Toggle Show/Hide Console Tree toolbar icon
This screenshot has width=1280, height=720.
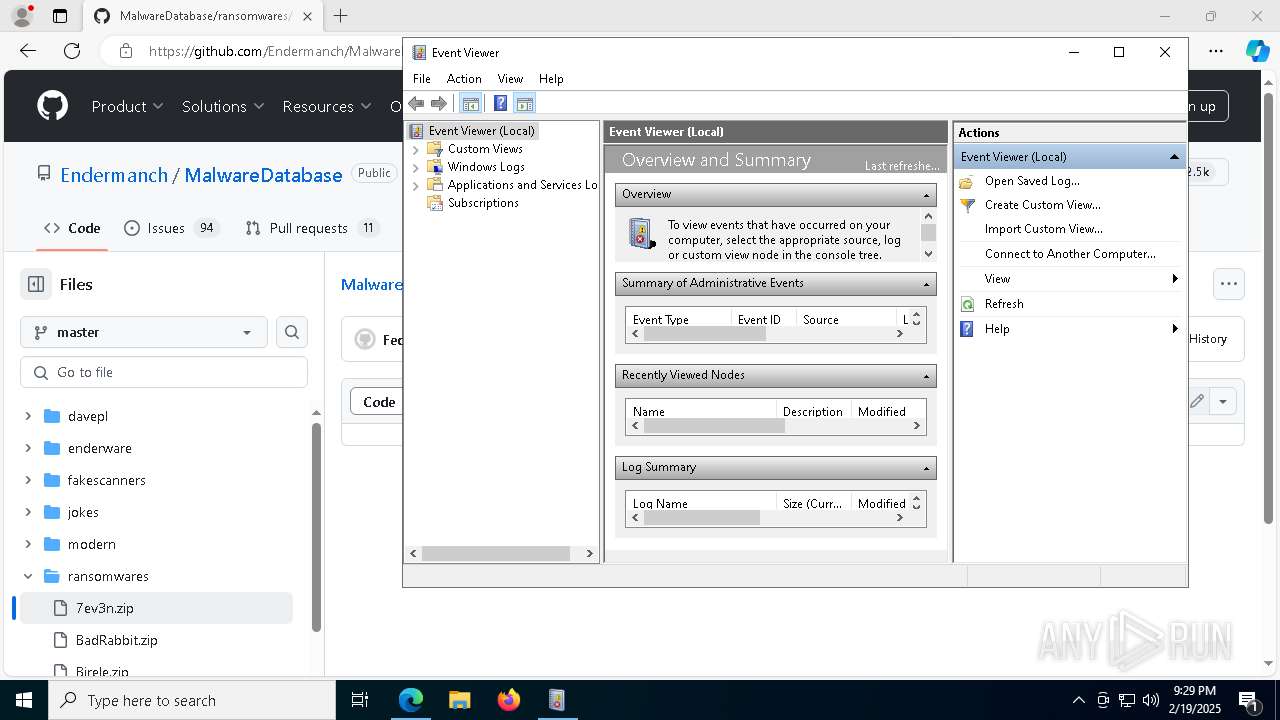point(471,103)
